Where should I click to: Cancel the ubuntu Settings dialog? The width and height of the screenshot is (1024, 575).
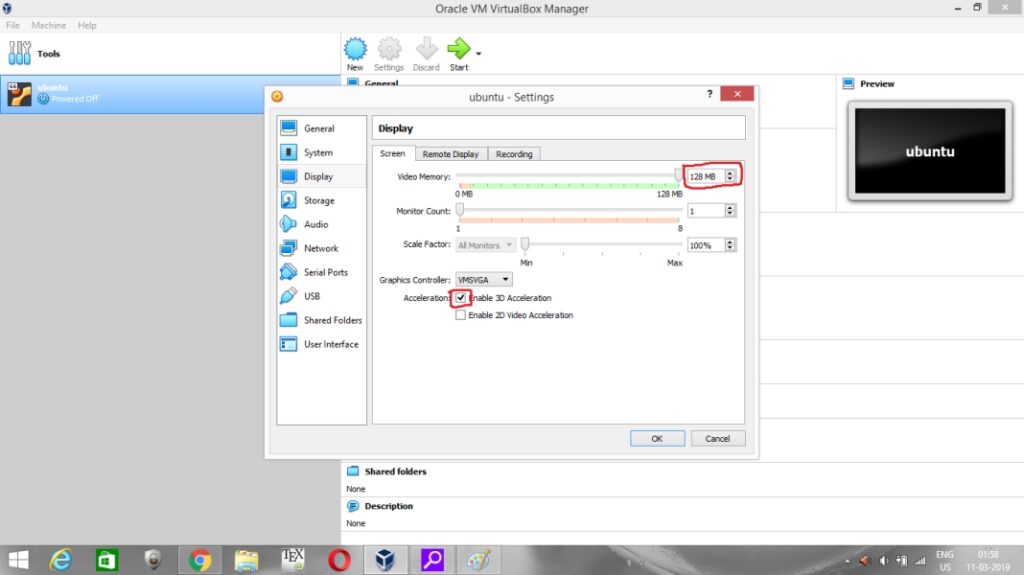coord(718,438)
